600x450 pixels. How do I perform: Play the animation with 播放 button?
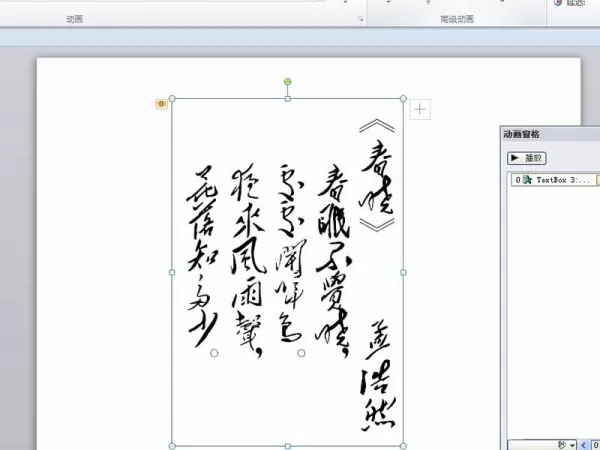tap(527, 158)
